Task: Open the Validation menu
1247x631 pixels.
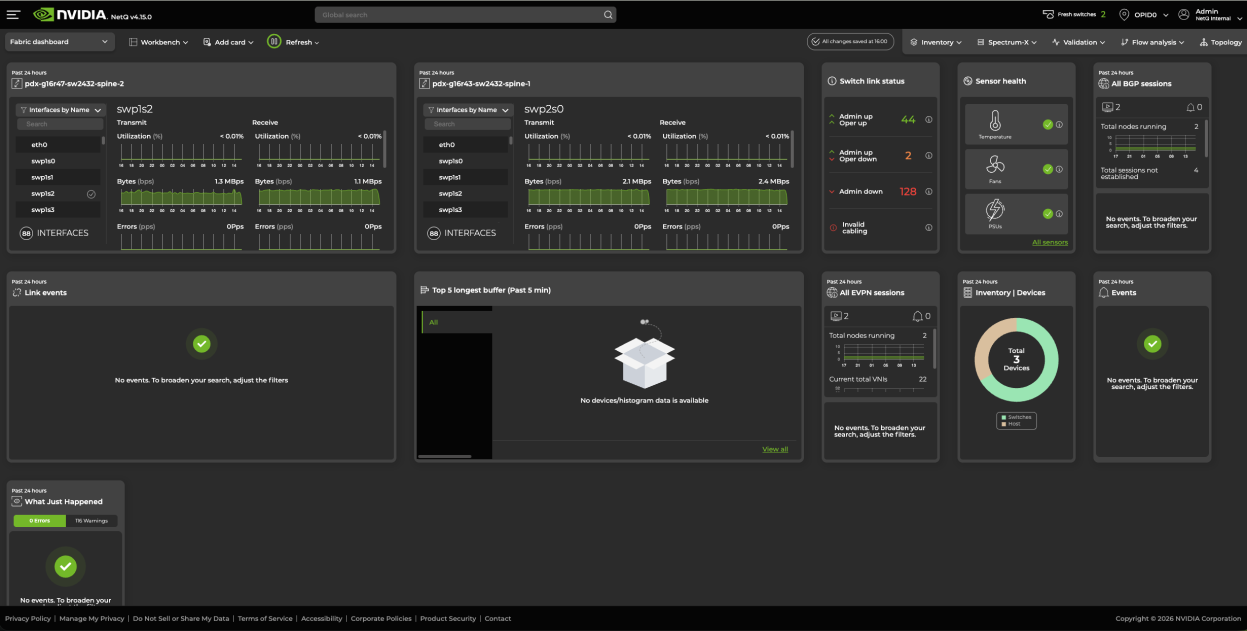Action: 1078,42
